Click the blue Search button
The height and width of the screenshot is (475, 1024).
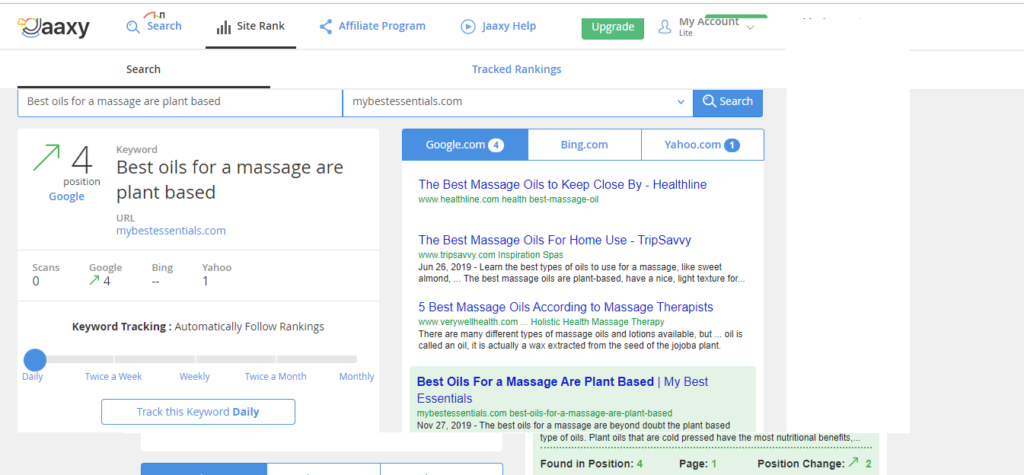point(728,102)
